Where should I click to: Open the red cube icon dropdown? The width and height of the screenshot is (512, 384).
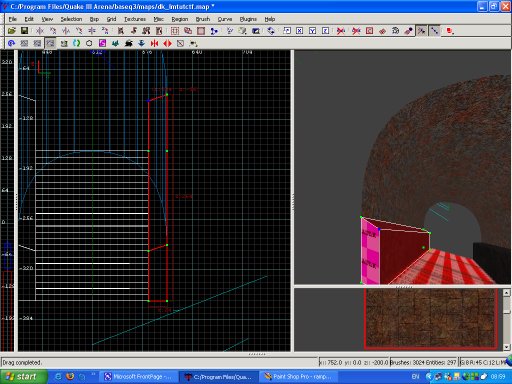(x=450, y=31)
